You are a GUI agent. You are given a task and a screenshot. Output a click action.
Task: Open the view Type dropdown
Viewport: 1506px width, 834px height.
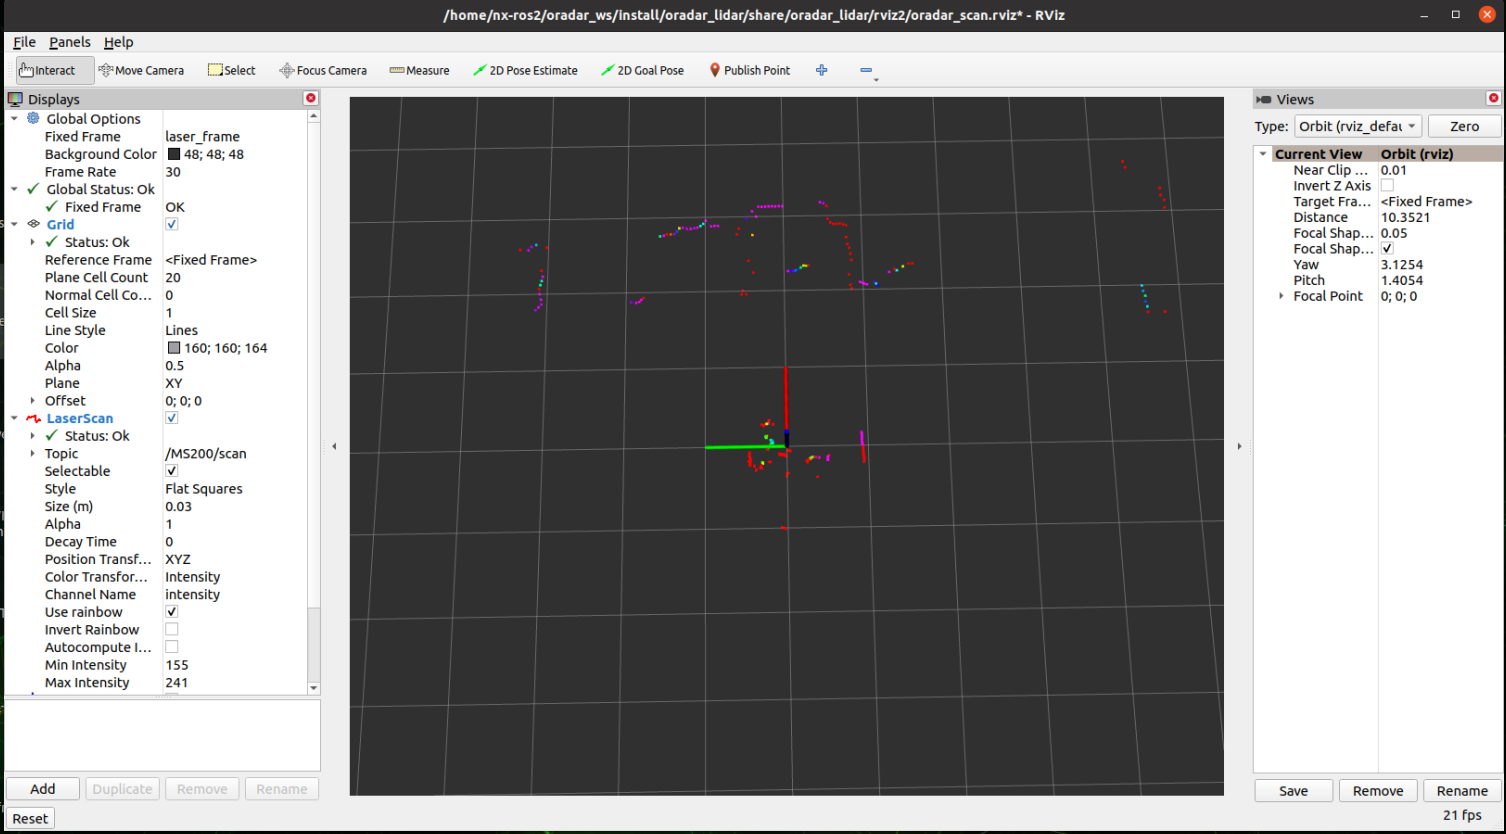[1357, 126]
